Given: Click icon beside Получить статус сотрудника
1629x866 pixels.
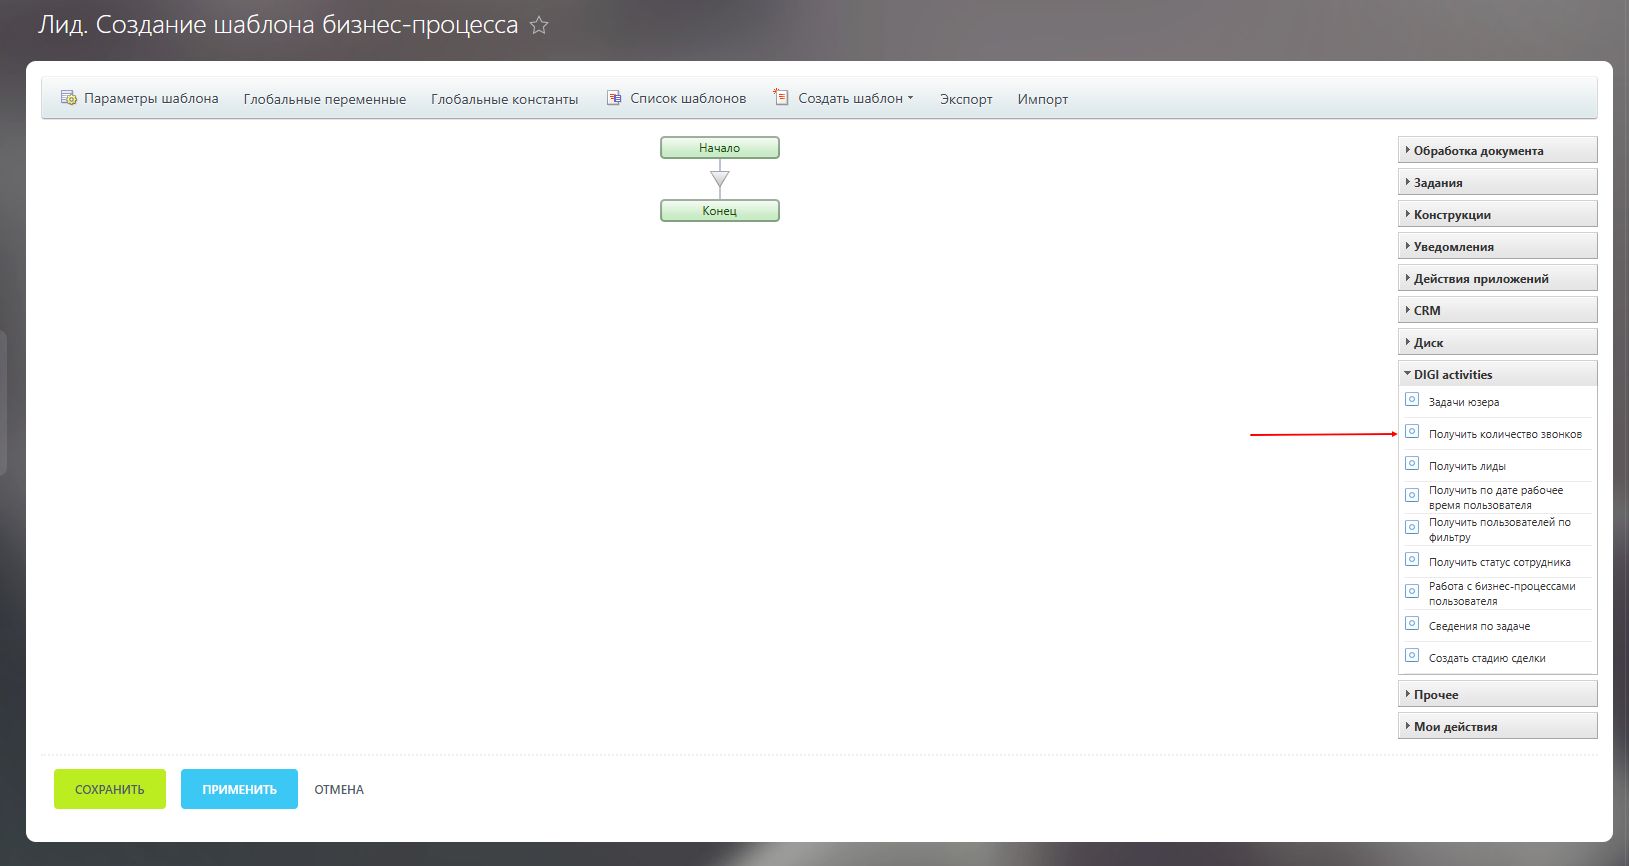Looking at the screenshot, I should pos(1412,559).
